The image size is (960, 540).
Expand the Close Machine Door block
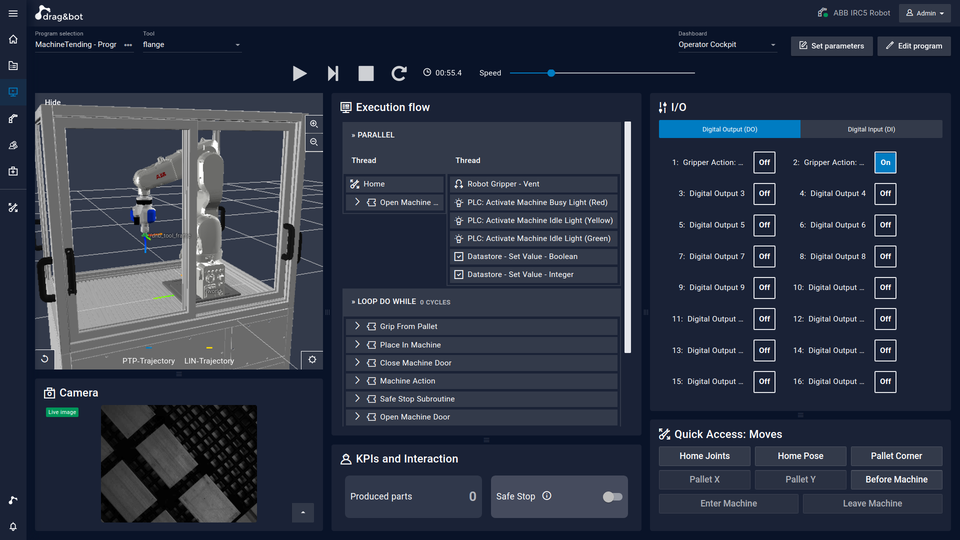pyautogui.click(x=357, y=362)
